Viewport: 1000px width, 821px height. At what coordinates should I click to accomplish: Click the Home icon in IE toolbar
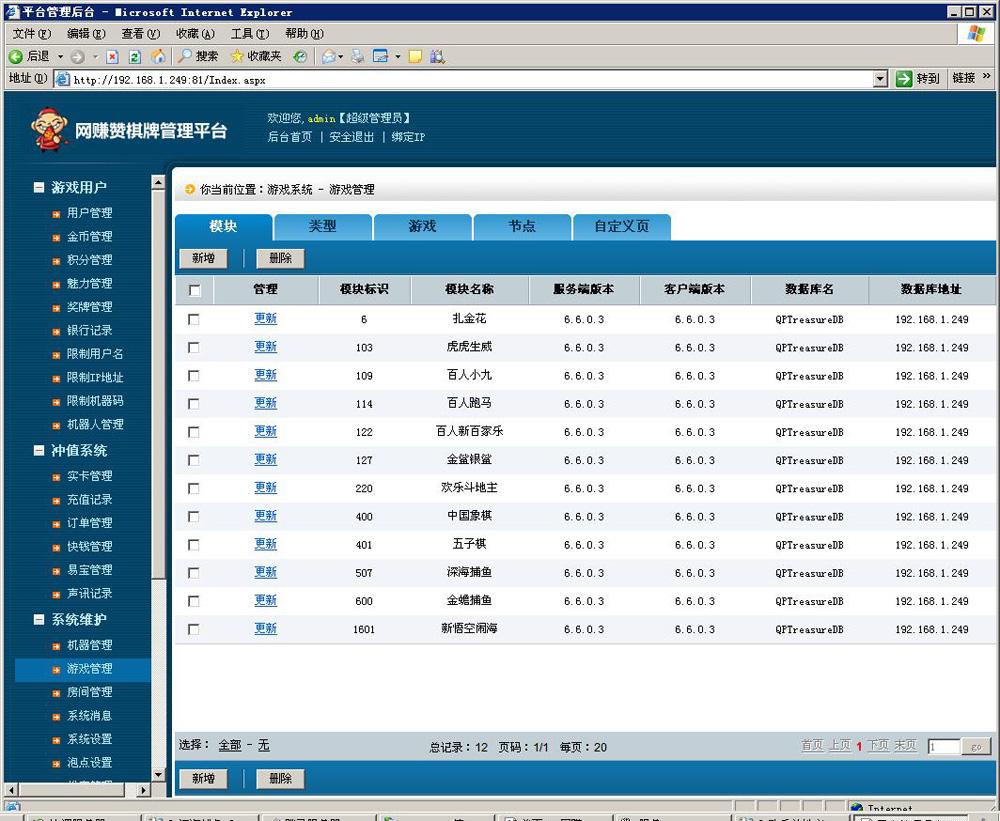[x=158, y=57]
